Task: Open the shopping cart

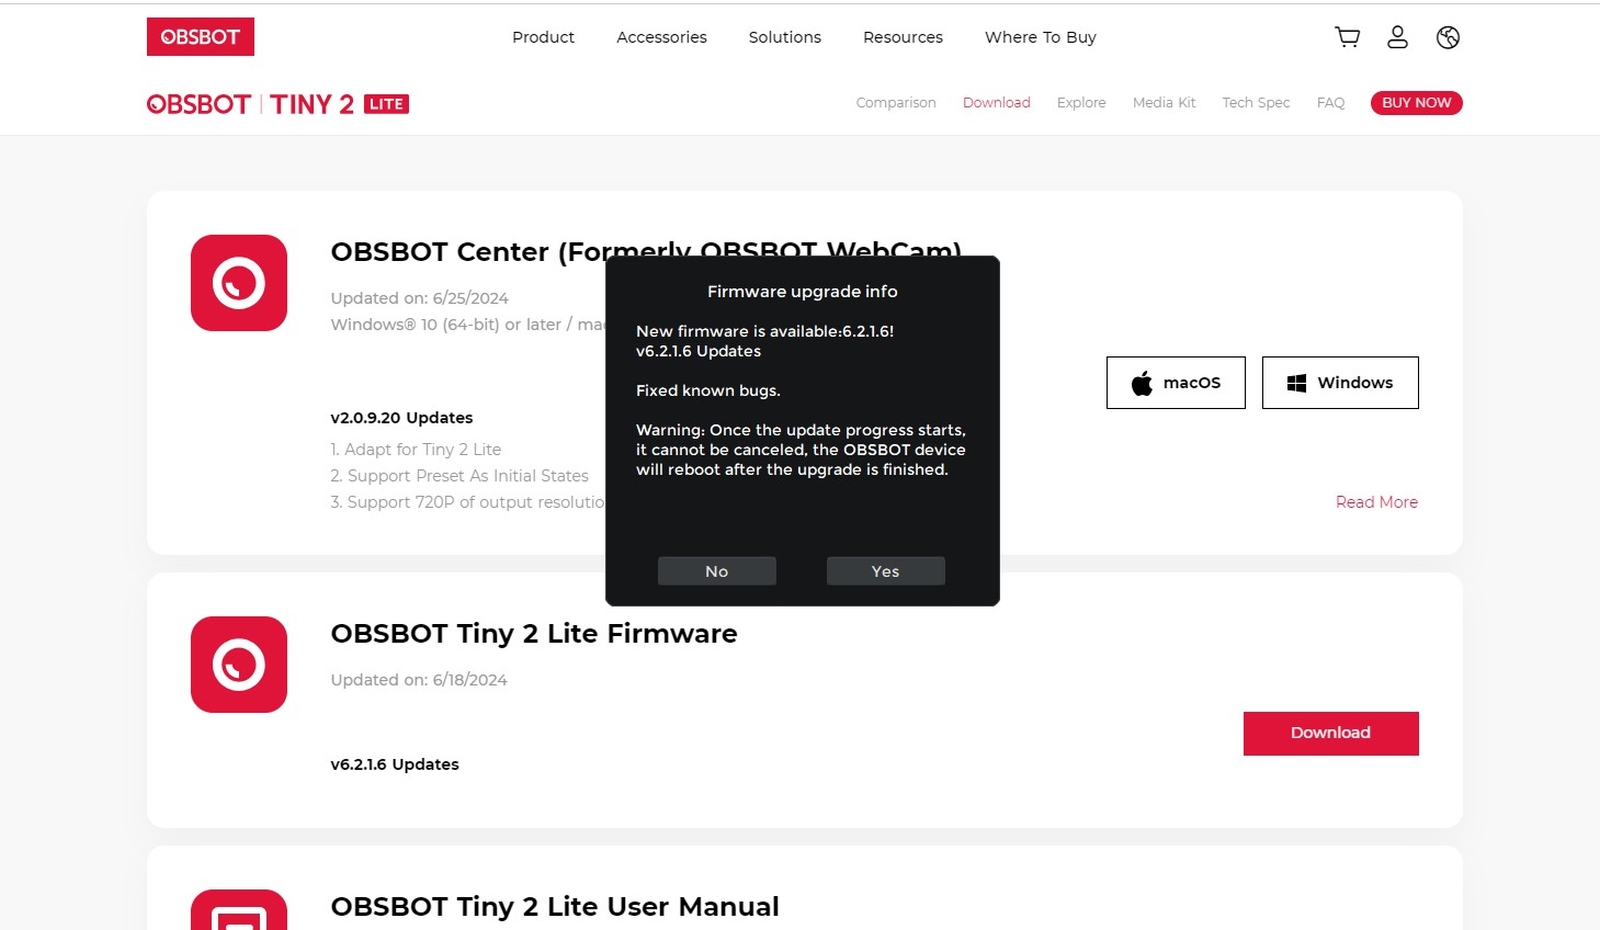Action: [1347, 37]
